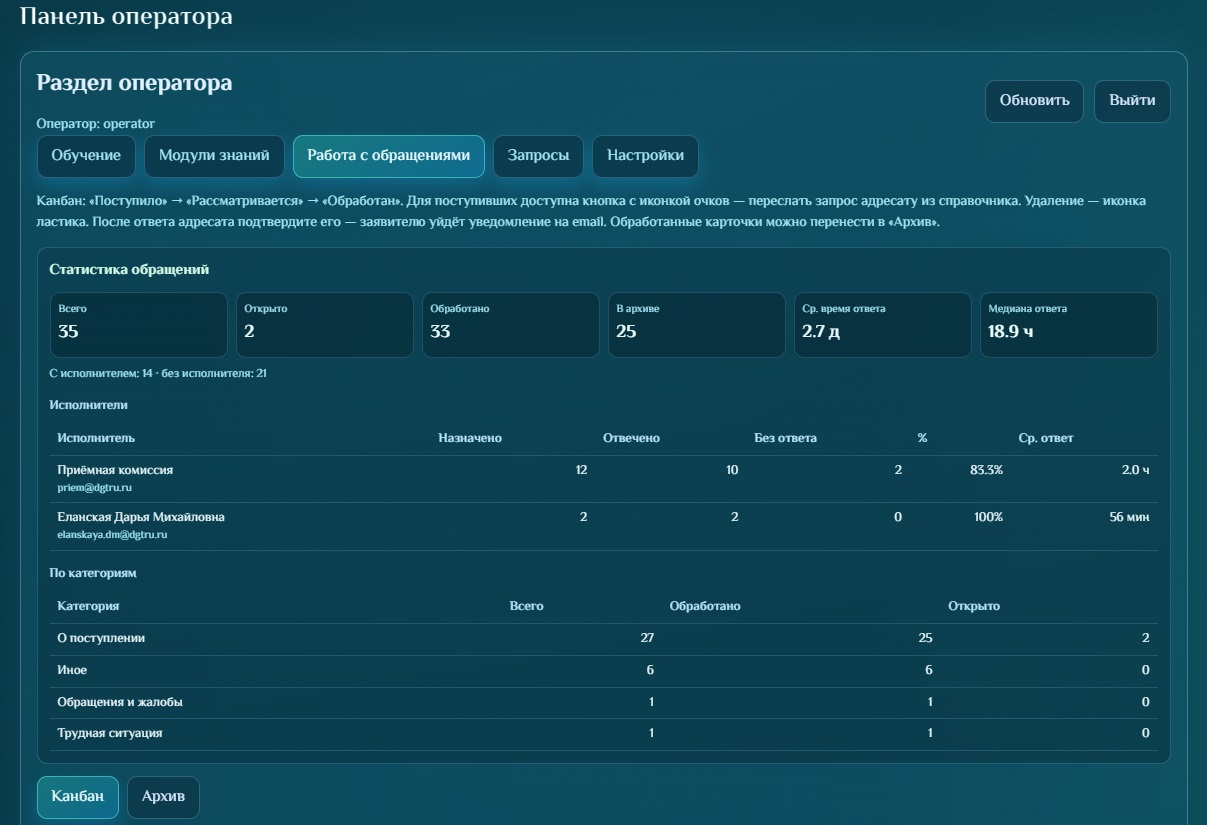Image resolution: width=1207 pixels, height=825 pixels.
Task: Click the Обращения и жалобы category label
Action: tap(120, 702)
